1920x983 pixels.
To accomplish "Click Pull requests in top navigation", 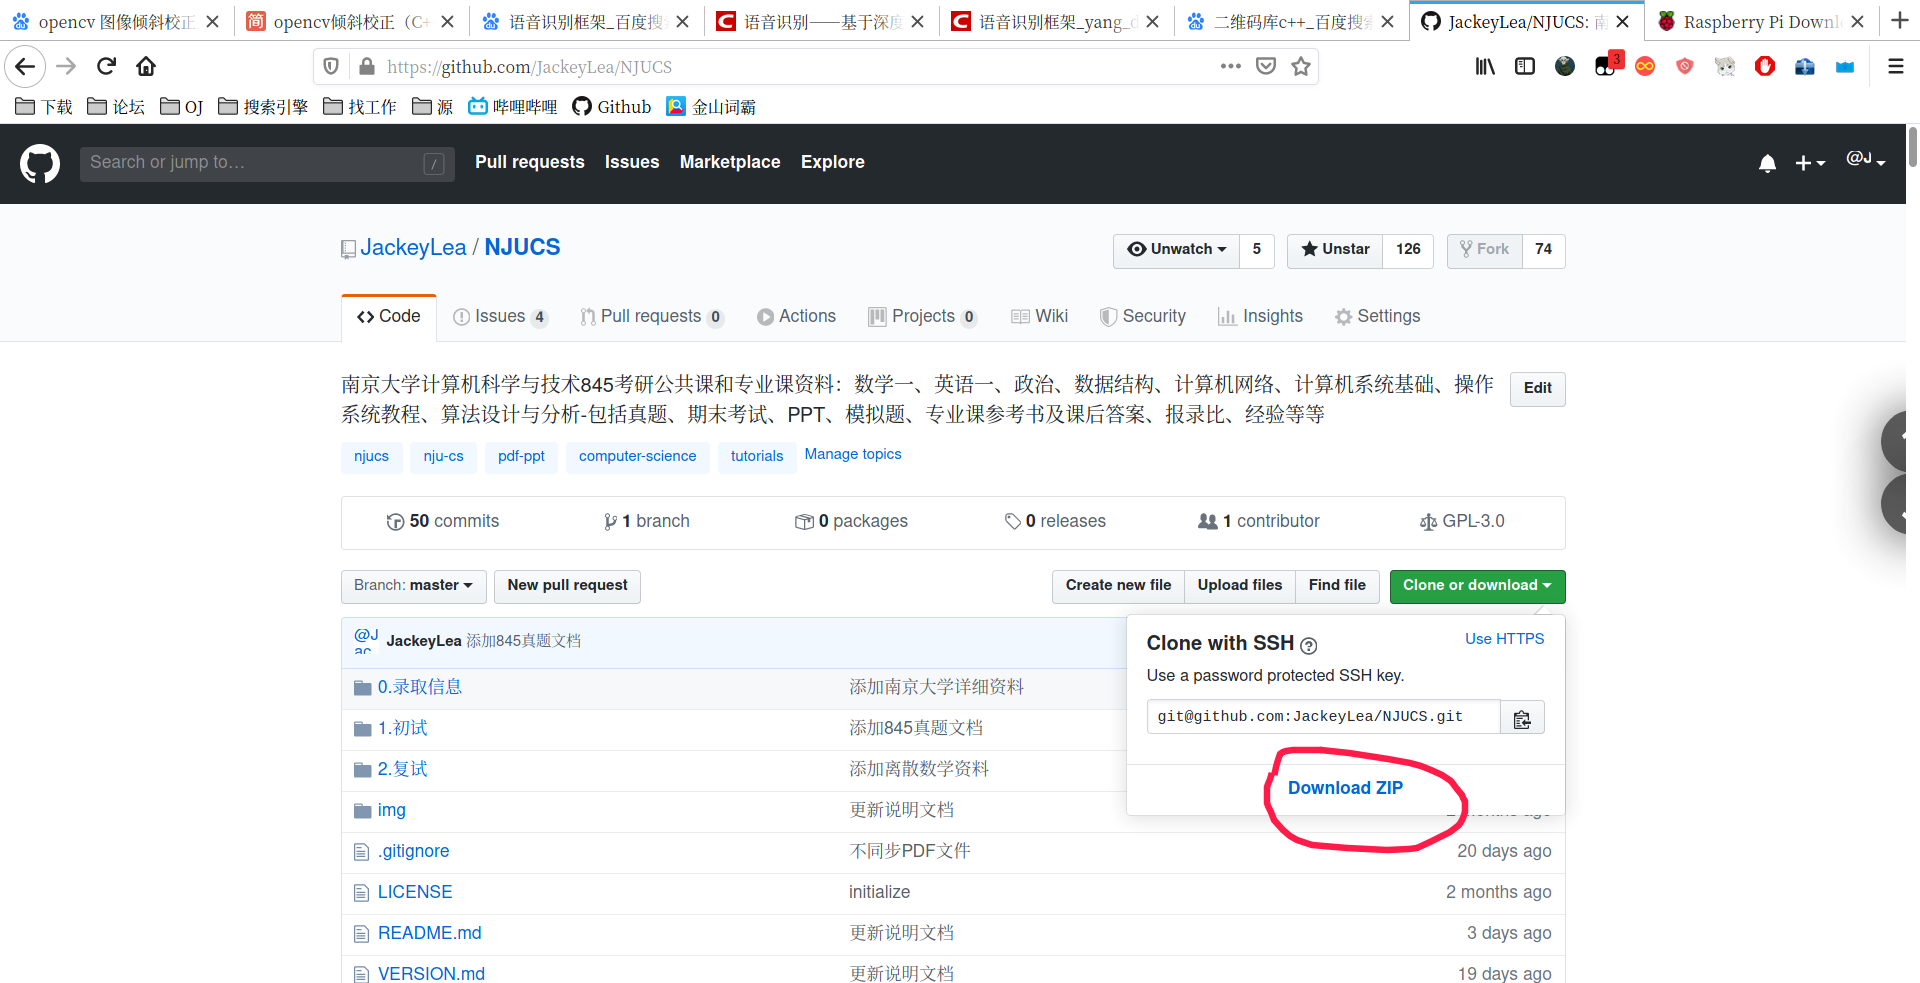I will tap(530, 162).
